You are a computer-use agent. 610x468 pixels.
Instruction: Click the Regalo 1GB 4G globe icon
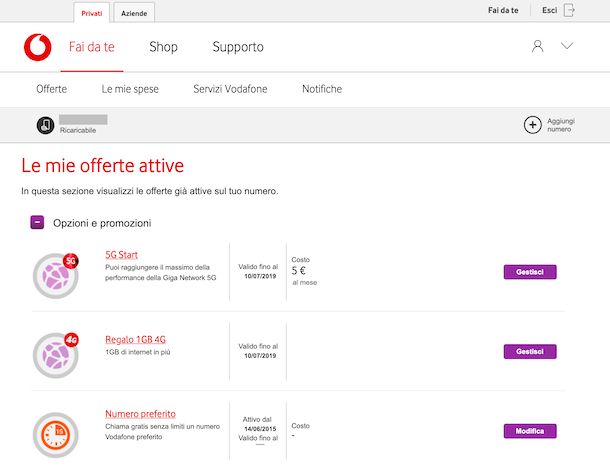click(x=56, y=355)
